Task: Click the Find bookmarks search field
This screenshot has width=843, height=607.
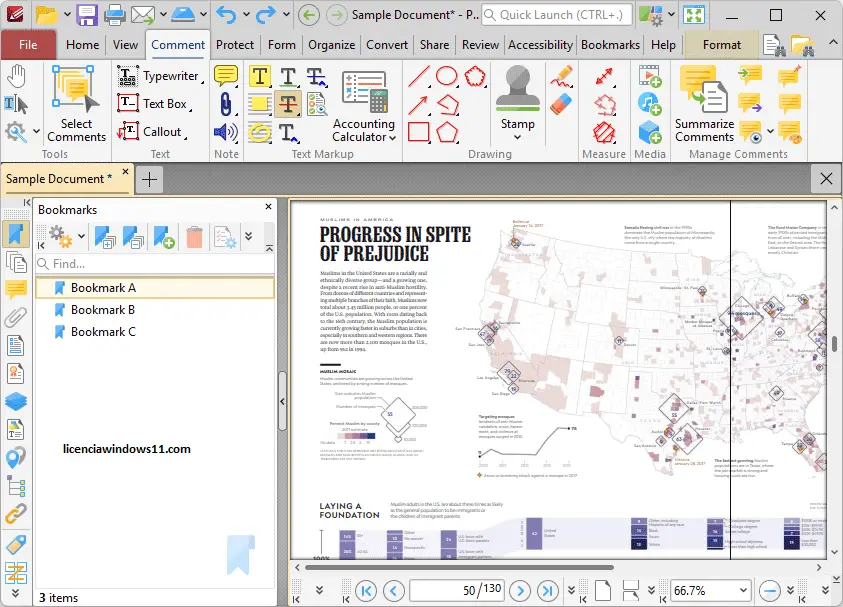Action: 155,264
